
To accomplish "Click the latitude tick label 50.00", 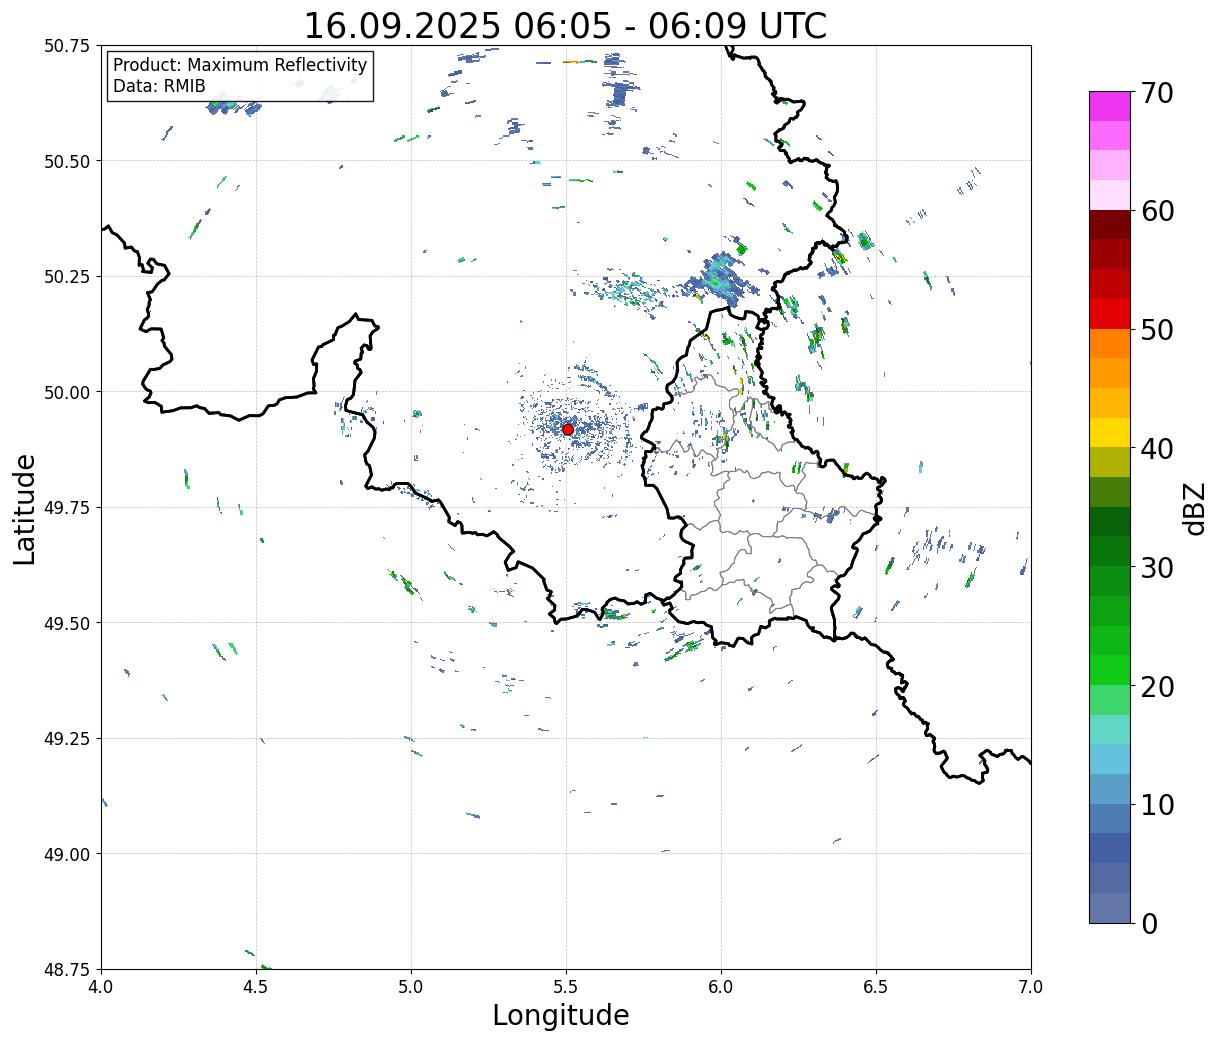I will click(67, 392).
